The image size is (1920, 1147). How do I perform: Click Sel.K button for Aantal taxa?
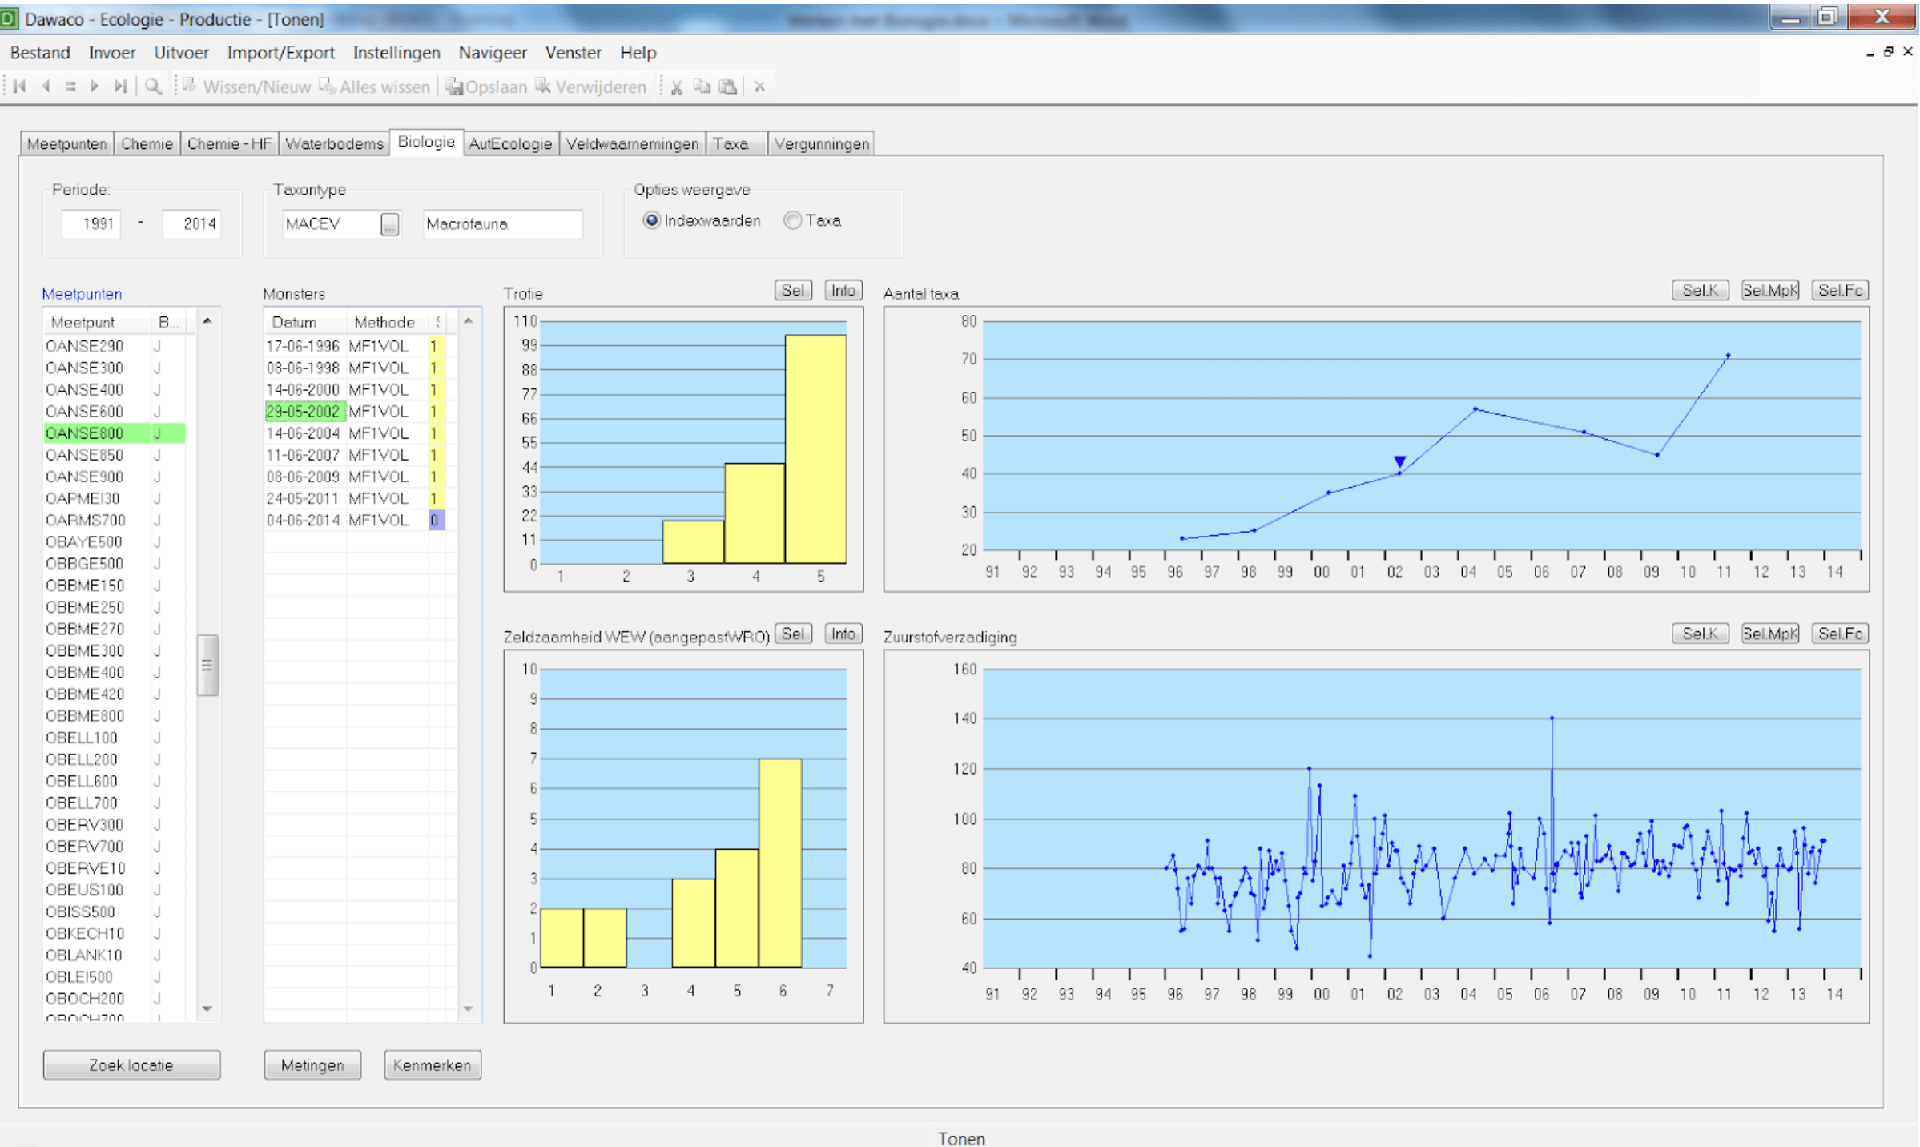point(1700,291)
